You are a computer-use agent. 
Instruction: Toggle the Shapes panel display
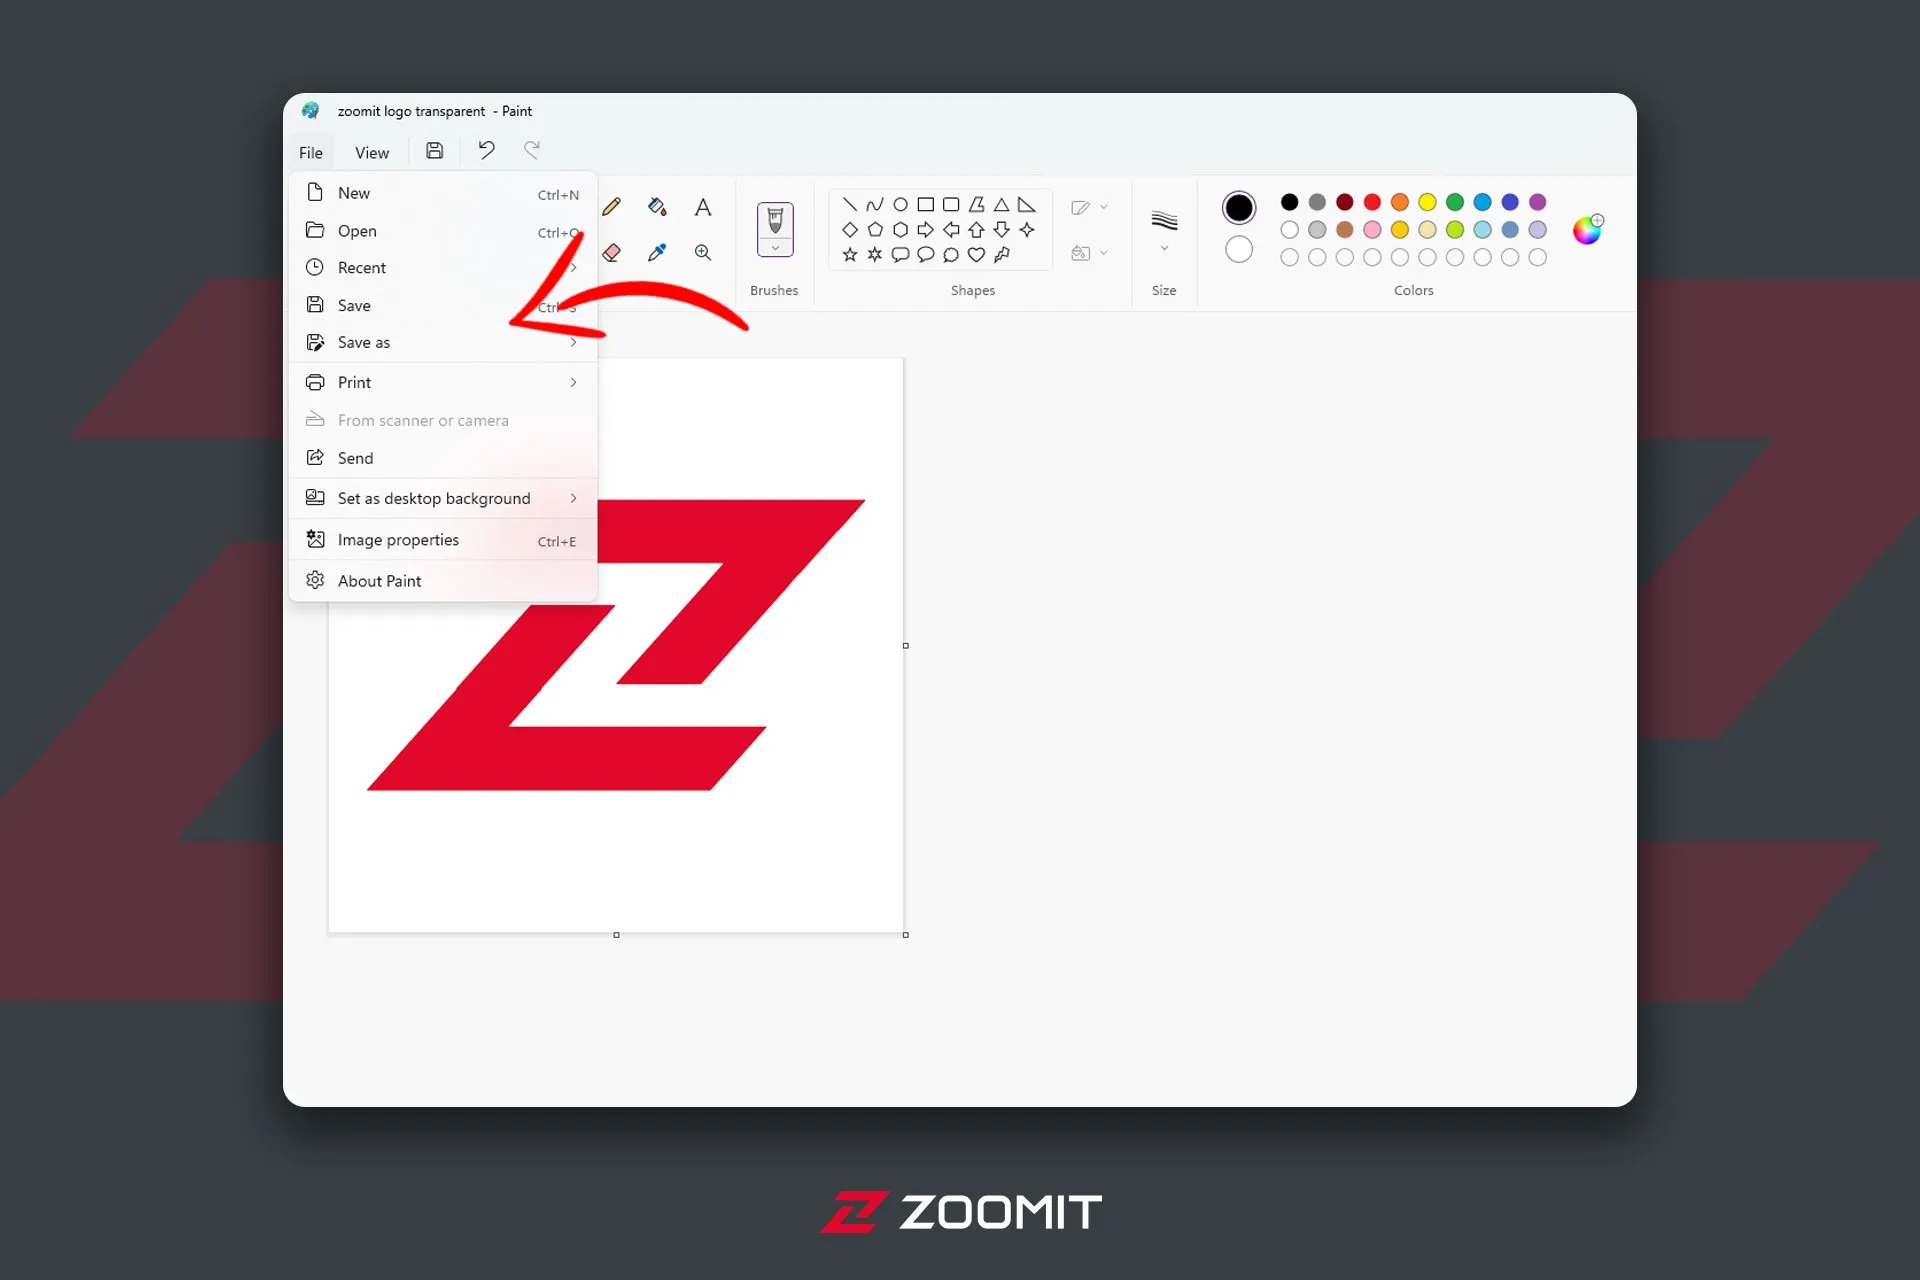tap(971, 290)
